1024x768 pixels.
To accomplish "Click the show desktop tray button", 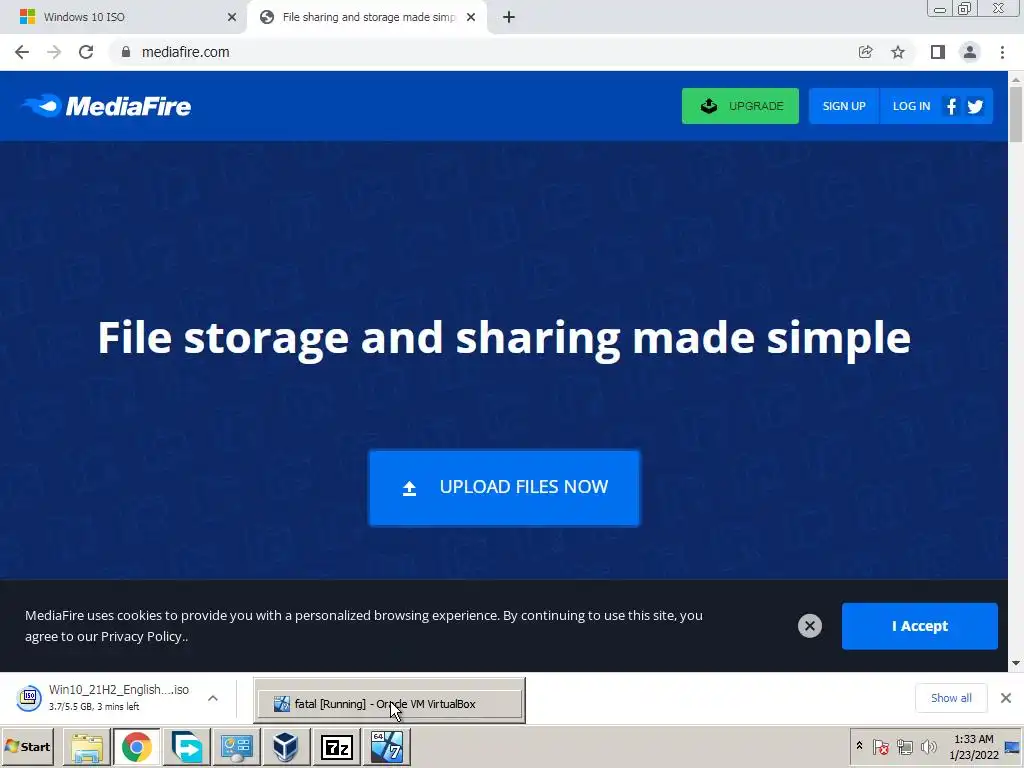I will (x=1013, y=747).
